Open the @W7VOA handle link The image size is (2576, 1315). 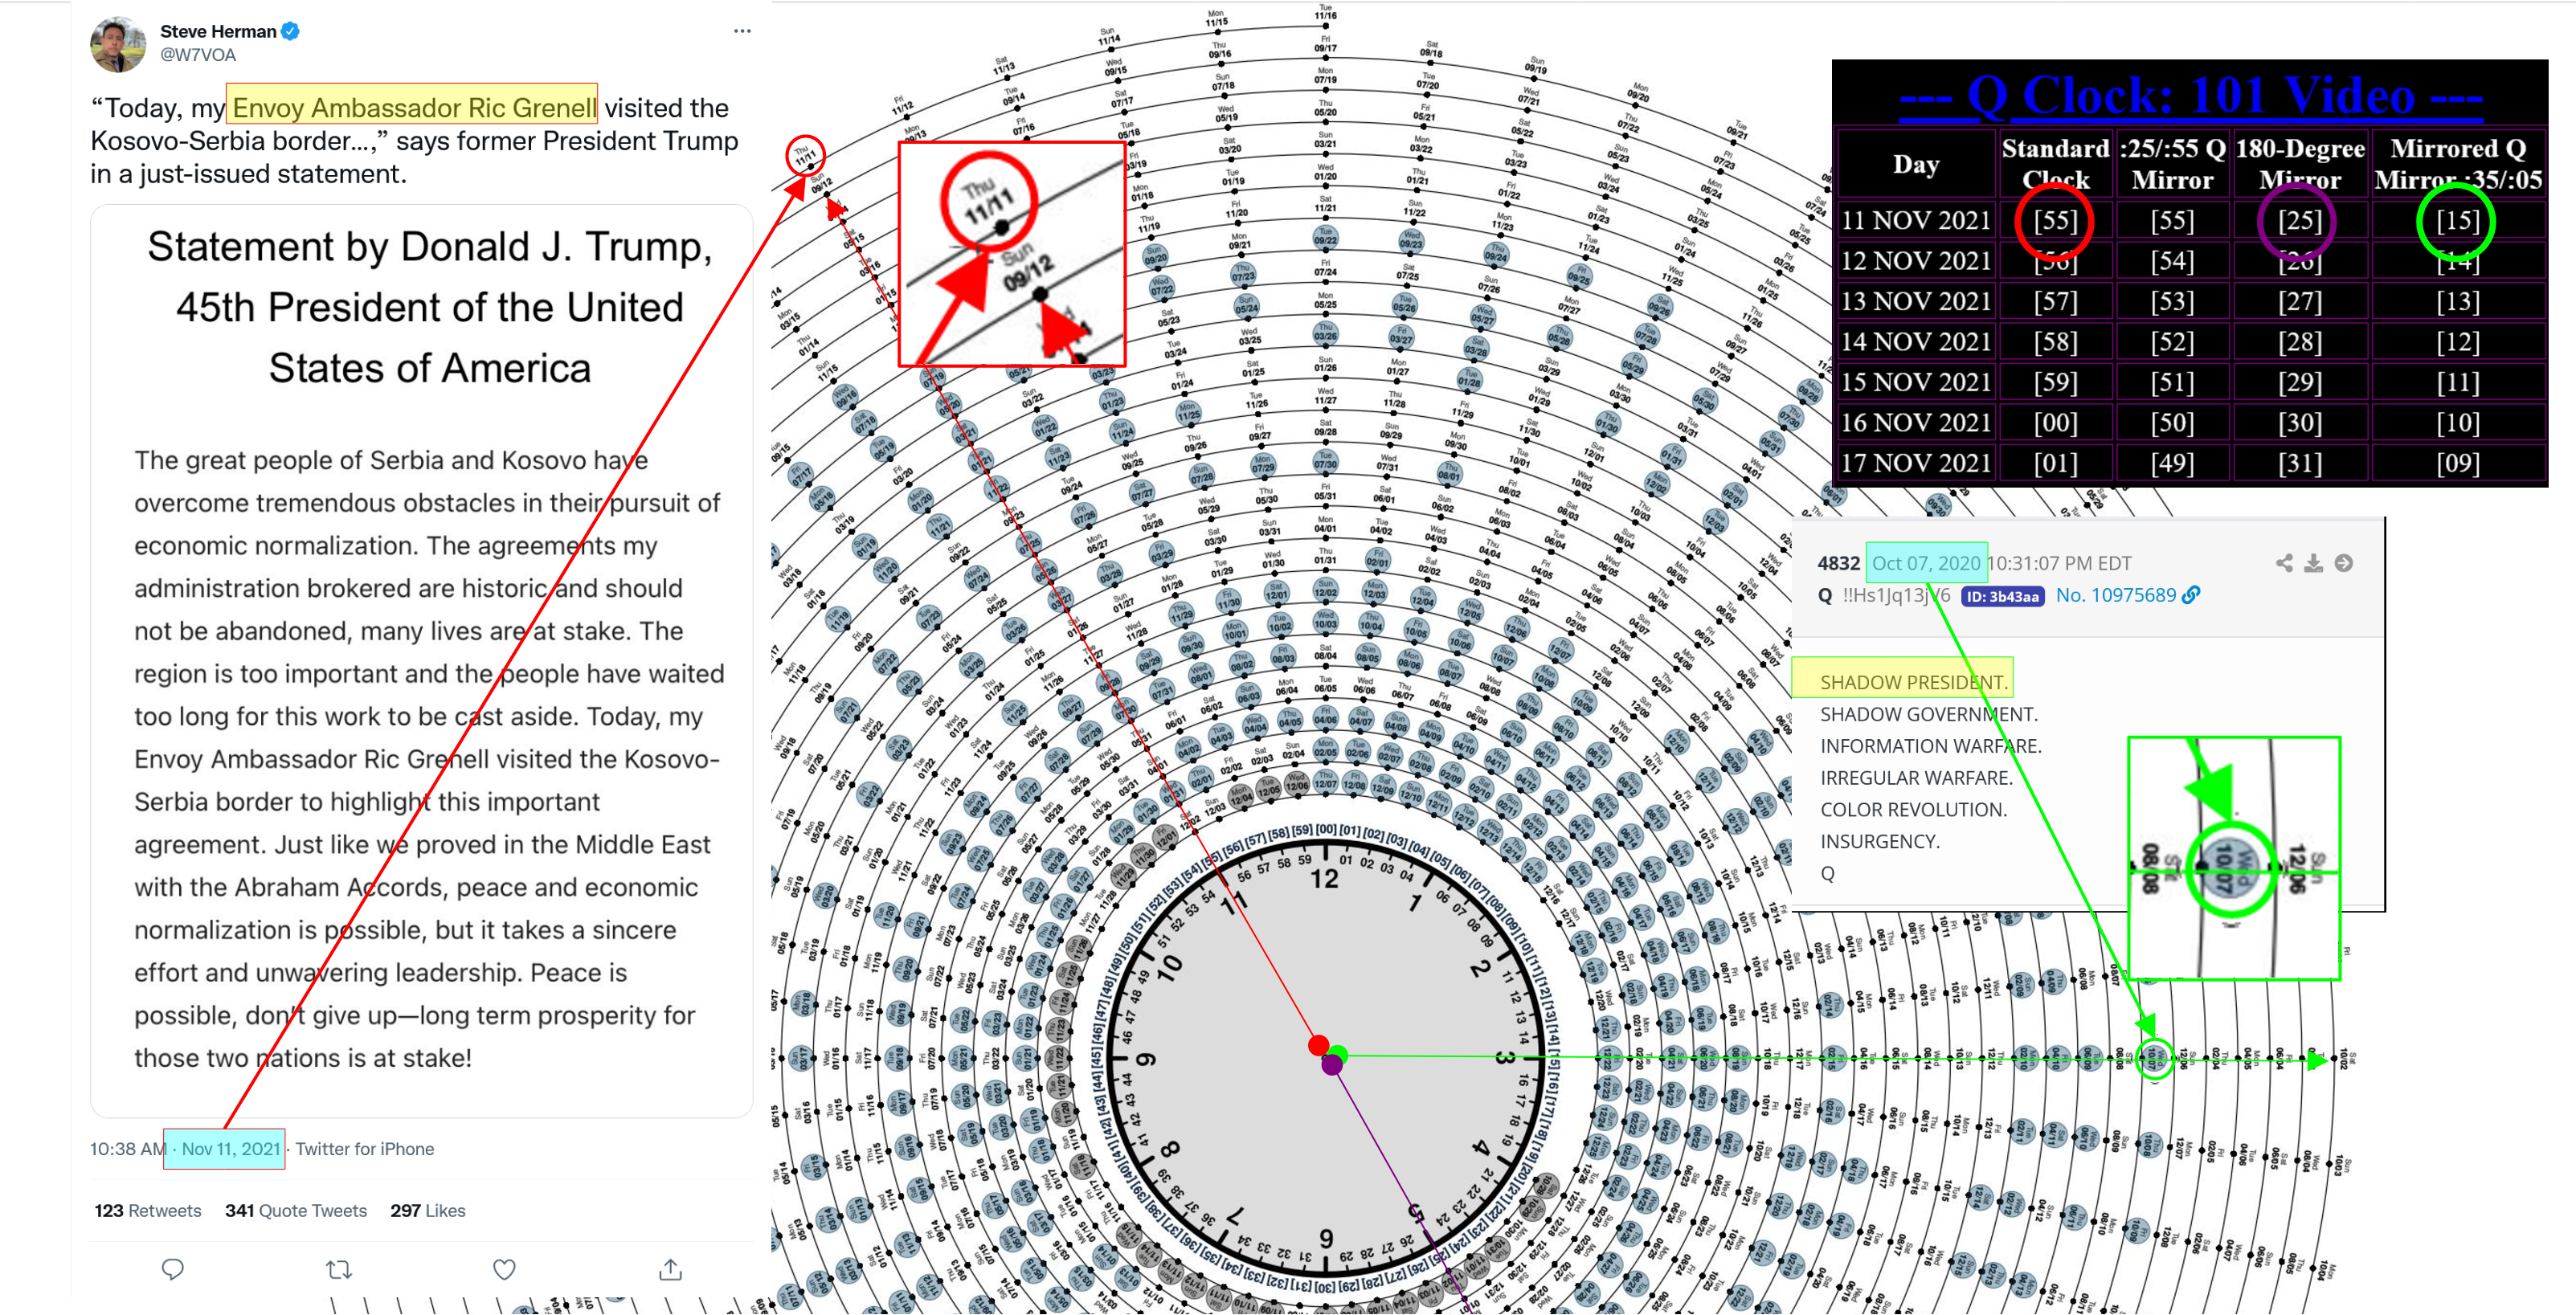coord(198,55)
